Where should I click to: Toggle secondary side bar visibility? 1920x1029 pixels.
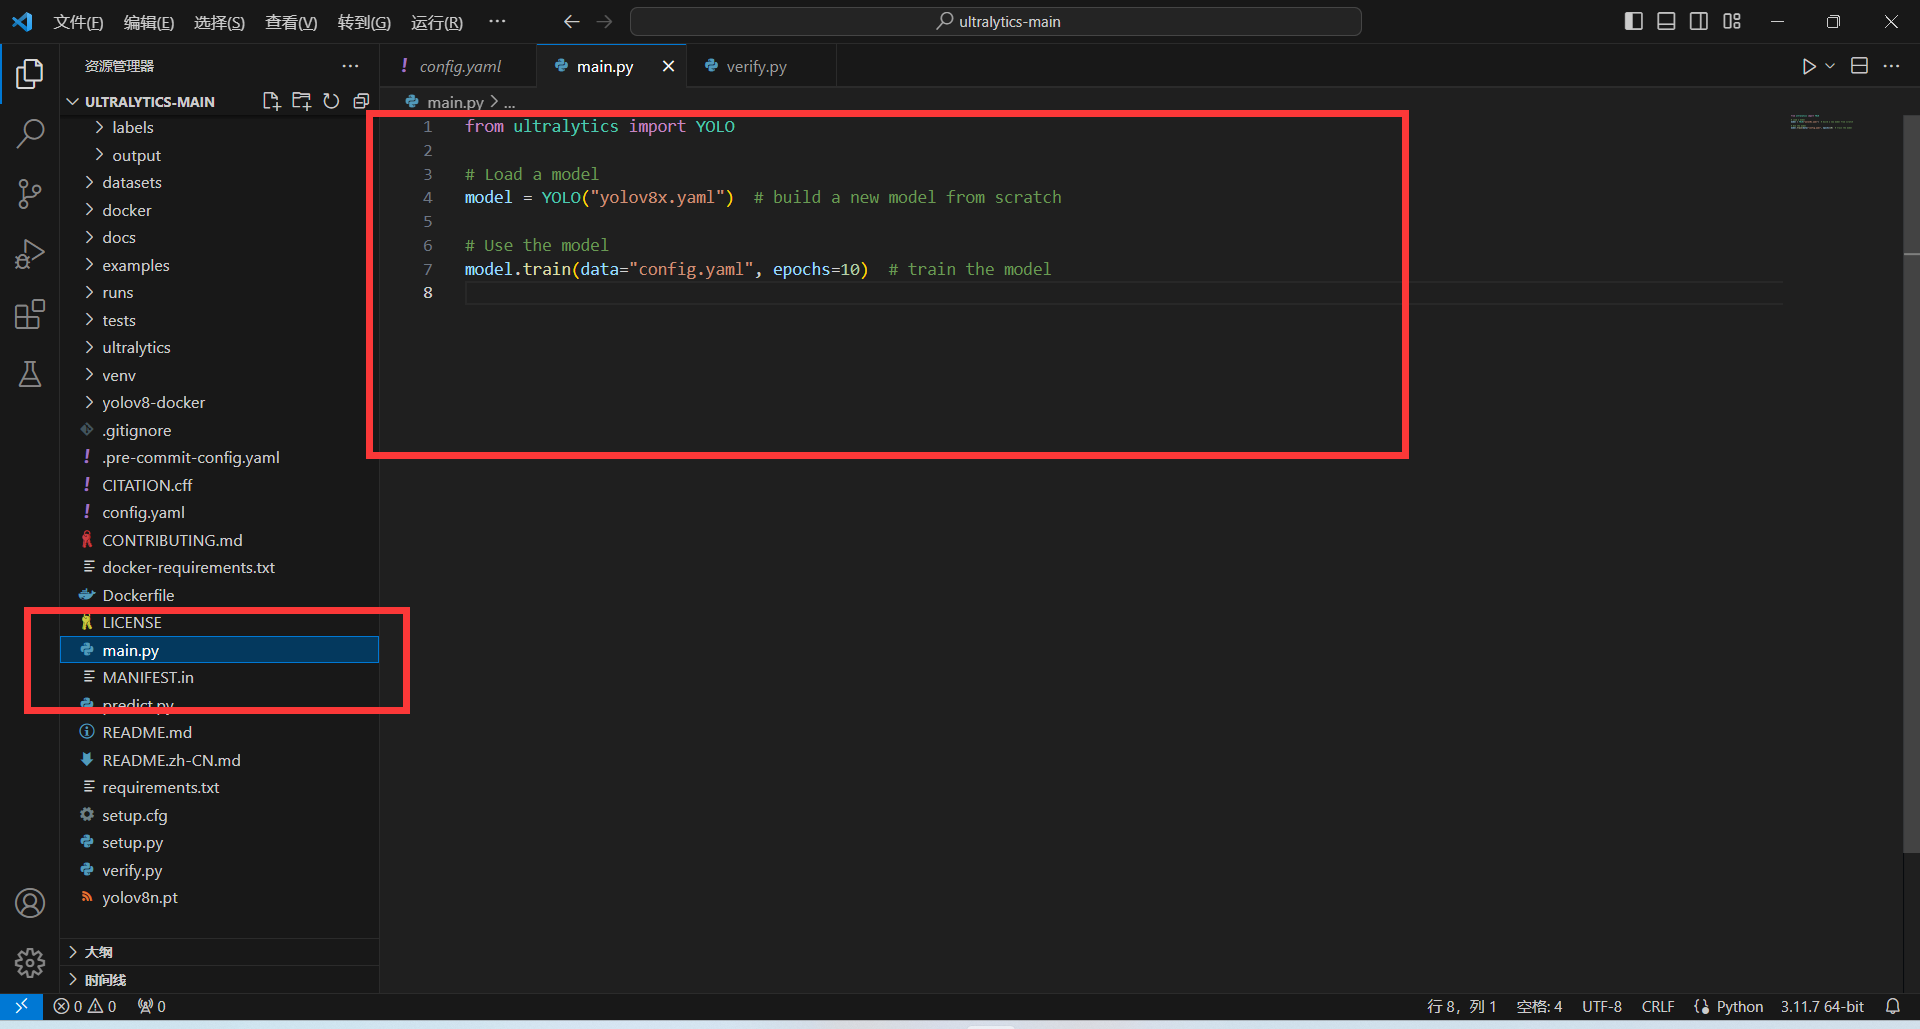pyautogui.click(x=1699, y=21)
